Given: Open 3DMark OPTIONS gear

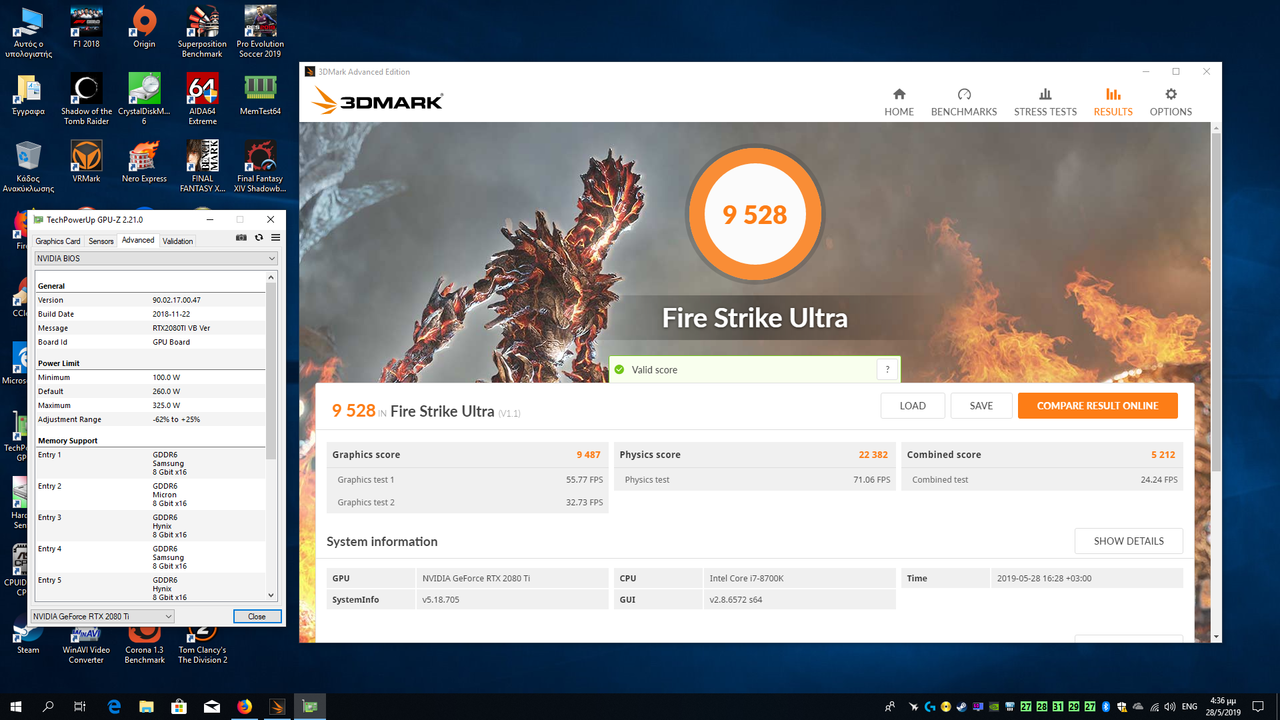Looking at the screenshot, I should pyautogui.click(x=1171, y=102).
